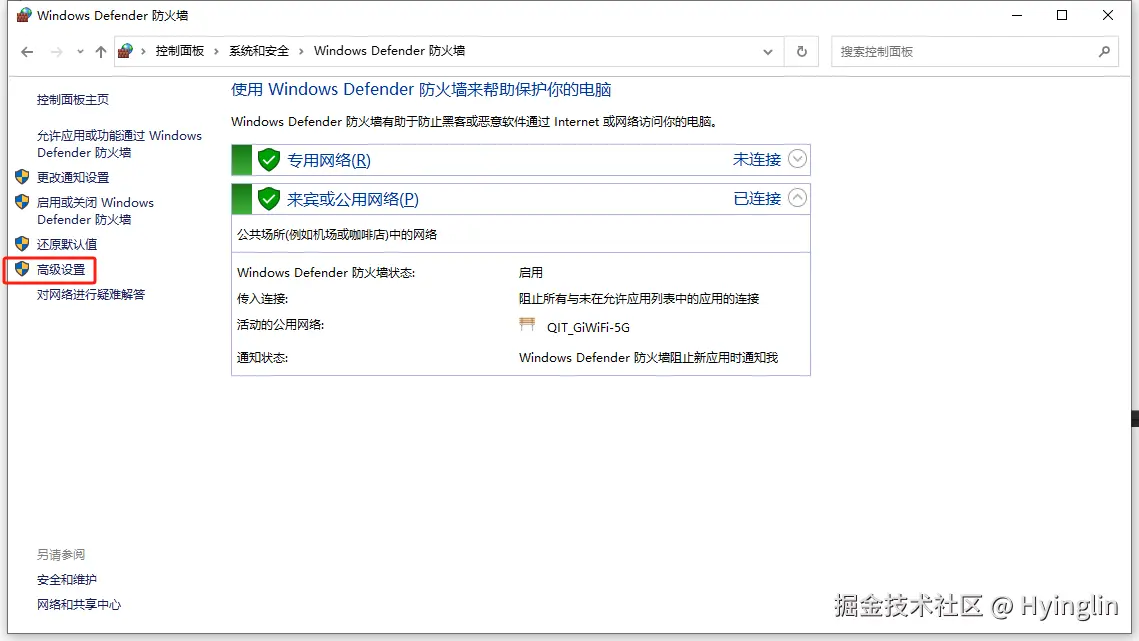
Task: Minimize the Windows Defender 防火墙 window
Action: click(x=1017, y=15)
